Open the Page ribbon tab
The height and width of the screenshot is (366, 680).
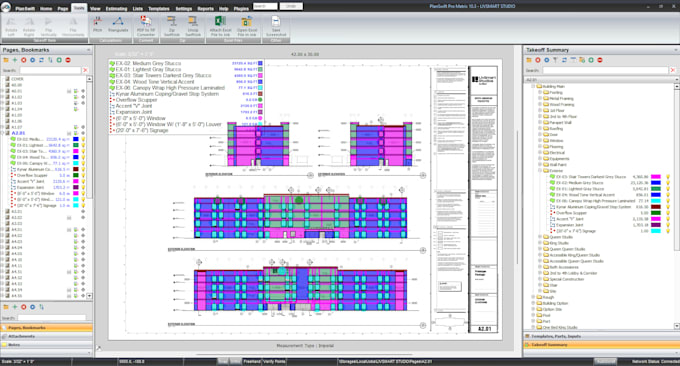[x=63, y=8]
